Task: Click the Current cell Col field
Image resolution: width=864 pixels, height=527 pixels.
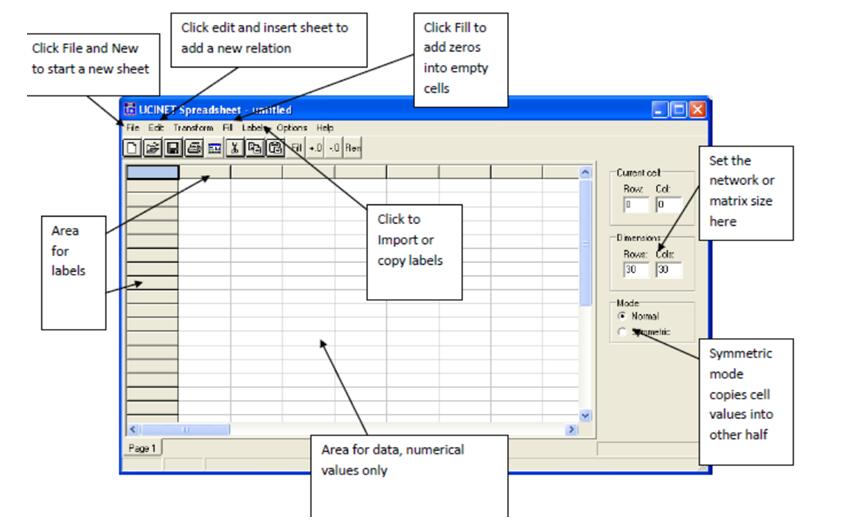Action: (x=669, y=205)
